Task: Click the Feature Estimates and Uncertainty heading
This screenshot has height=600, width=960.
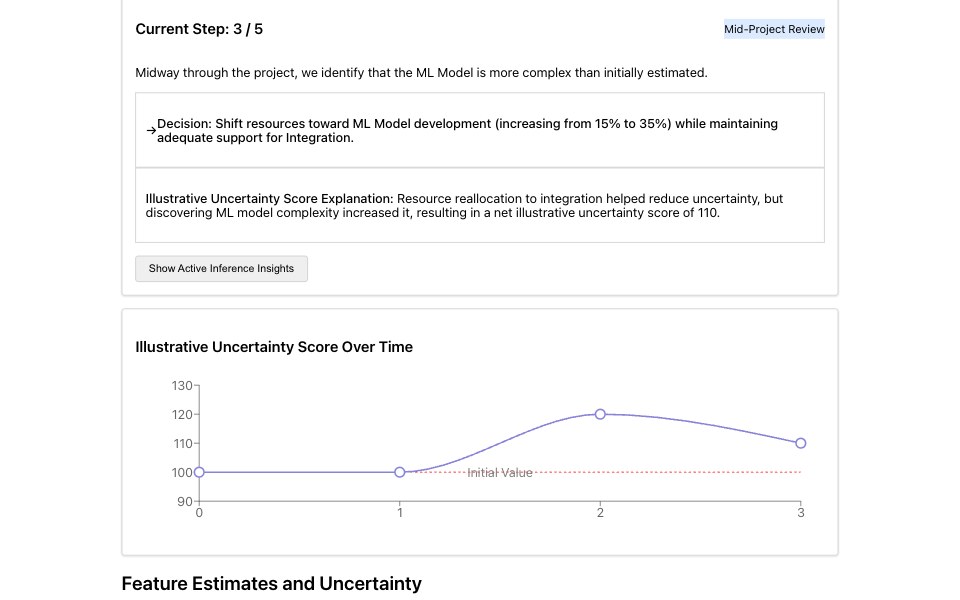Action: coord(271,583)
